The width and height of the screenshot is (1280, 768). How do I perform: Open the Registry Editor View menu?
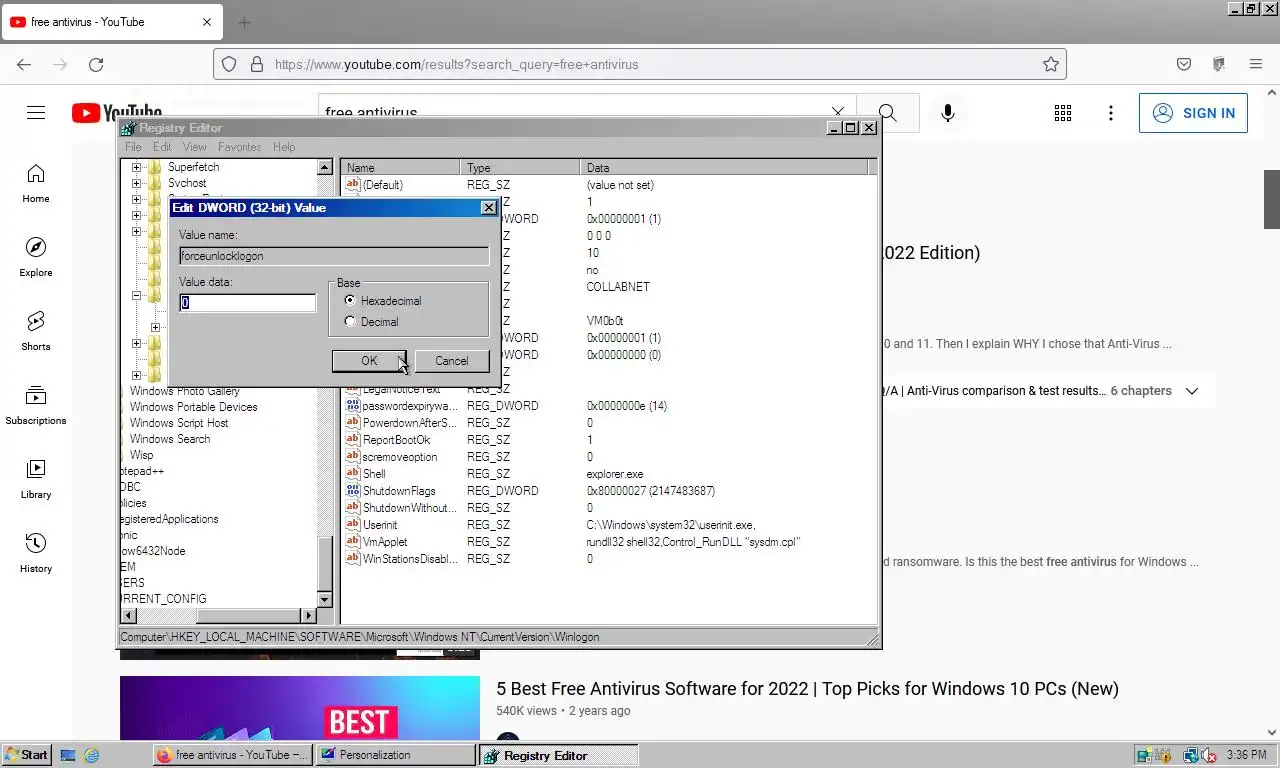194,147
